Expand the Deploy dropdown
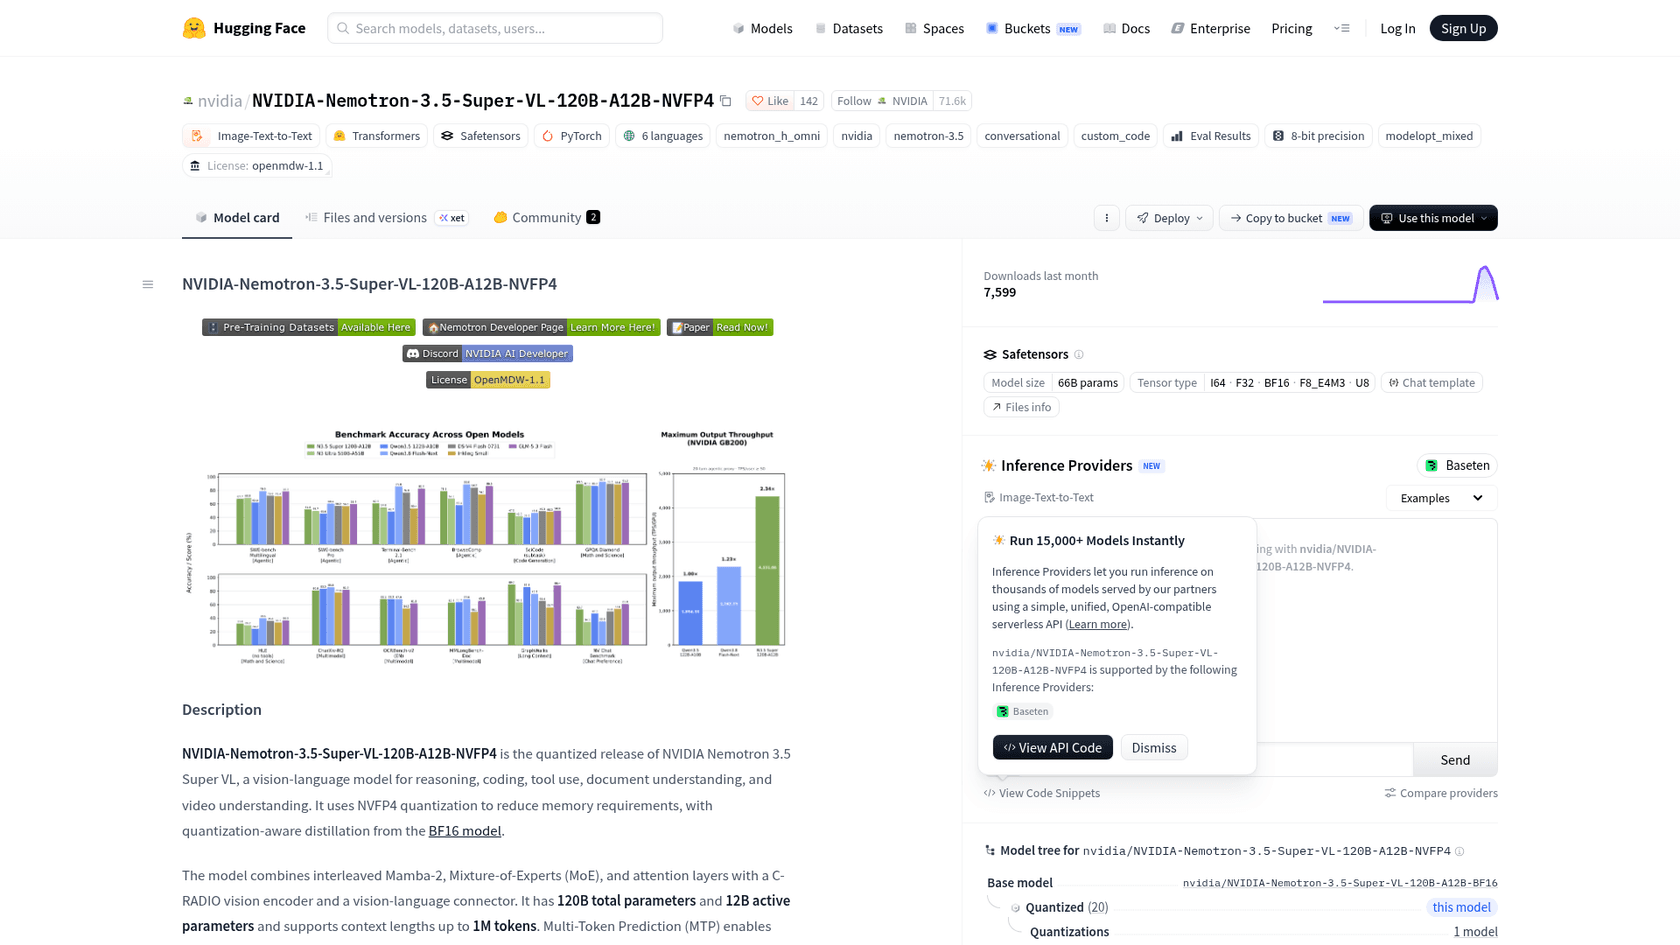Image resolution: width=1680 pixels, height=945 pixels. (x=1169, y=218)
